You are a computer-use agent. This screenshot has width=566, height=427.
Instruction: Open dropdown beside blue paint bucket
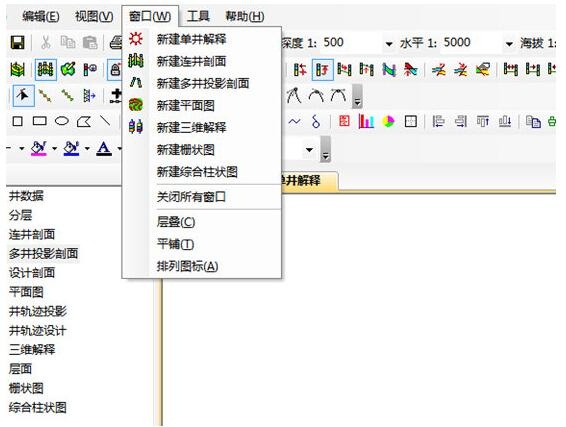pos(87,148)
